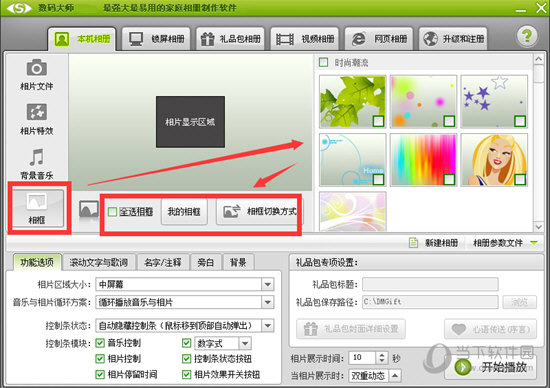Switch to 锁屏相册 tab
Screen dimensions: 550x388
coord(156,39)
